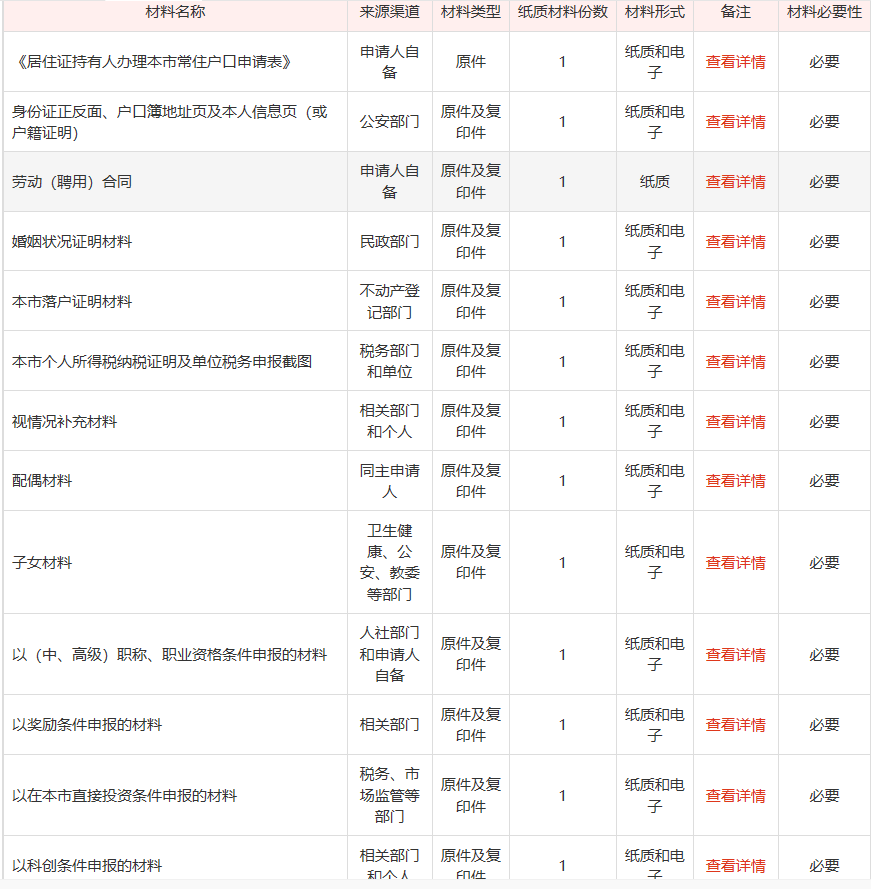Open 查看详情 for 视情况补充材料
The height and width of the screenshot is (889, 871).
click(735, 422)
